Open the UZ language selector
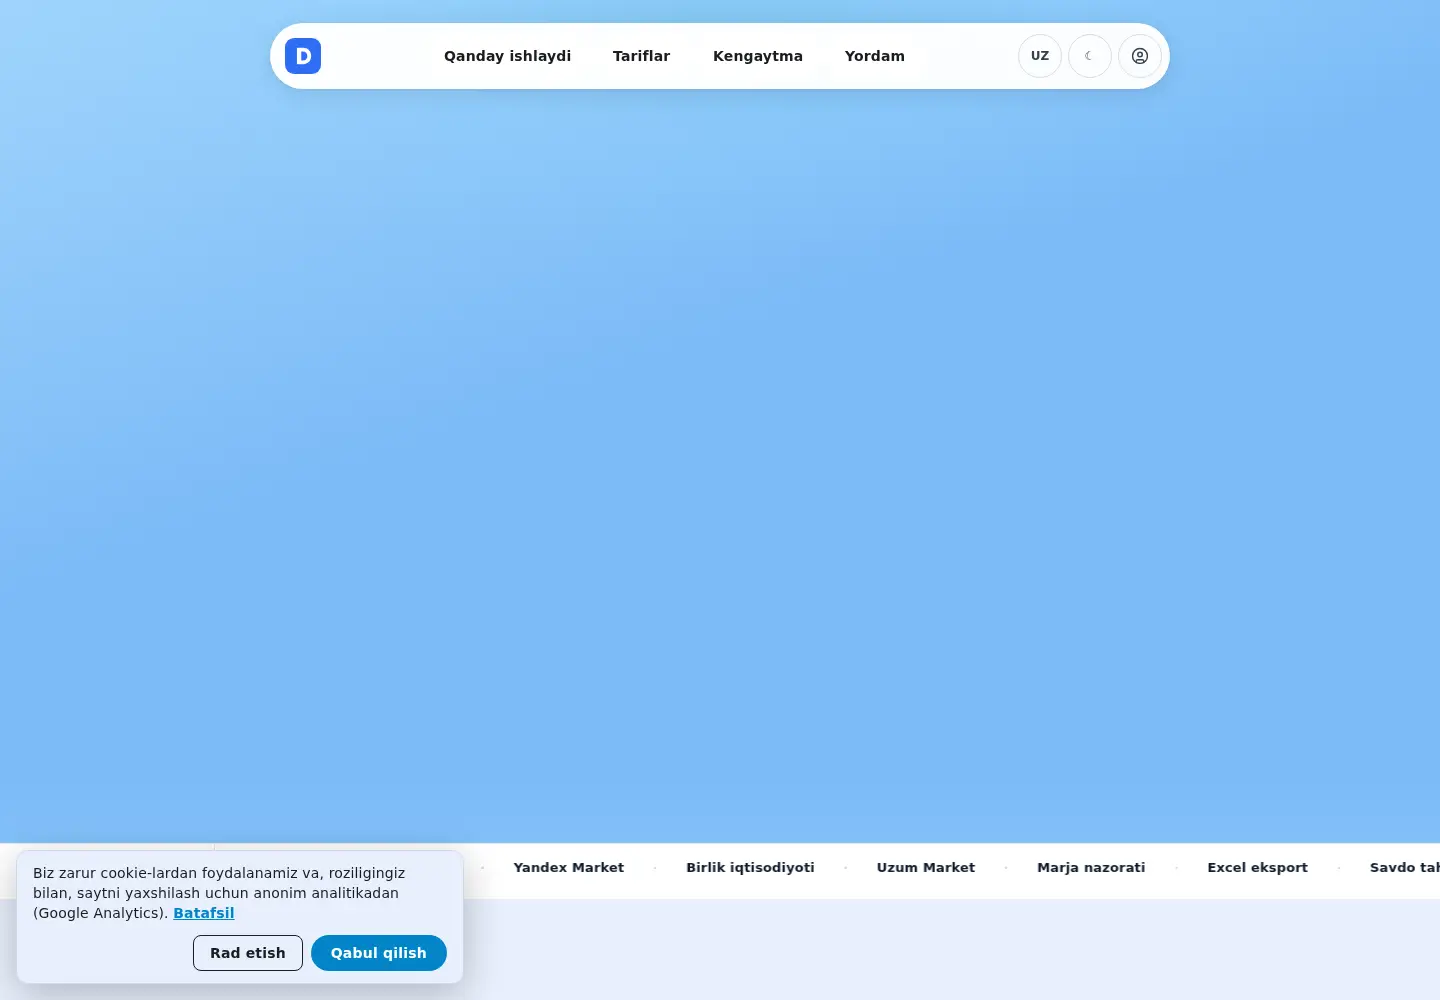The image size is (1440, 1000). (1040, 56)
